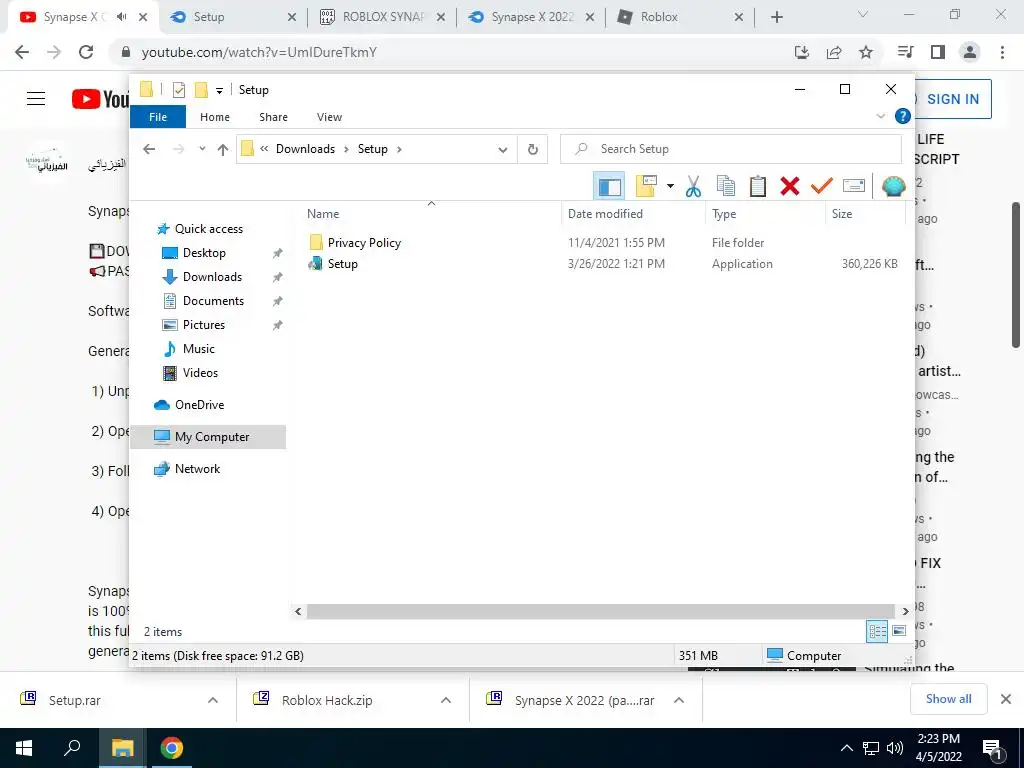Viewport: 1024px width, 768px height.
Task: Open Chrome three-dot menu
Action: tap(1002, 52)
